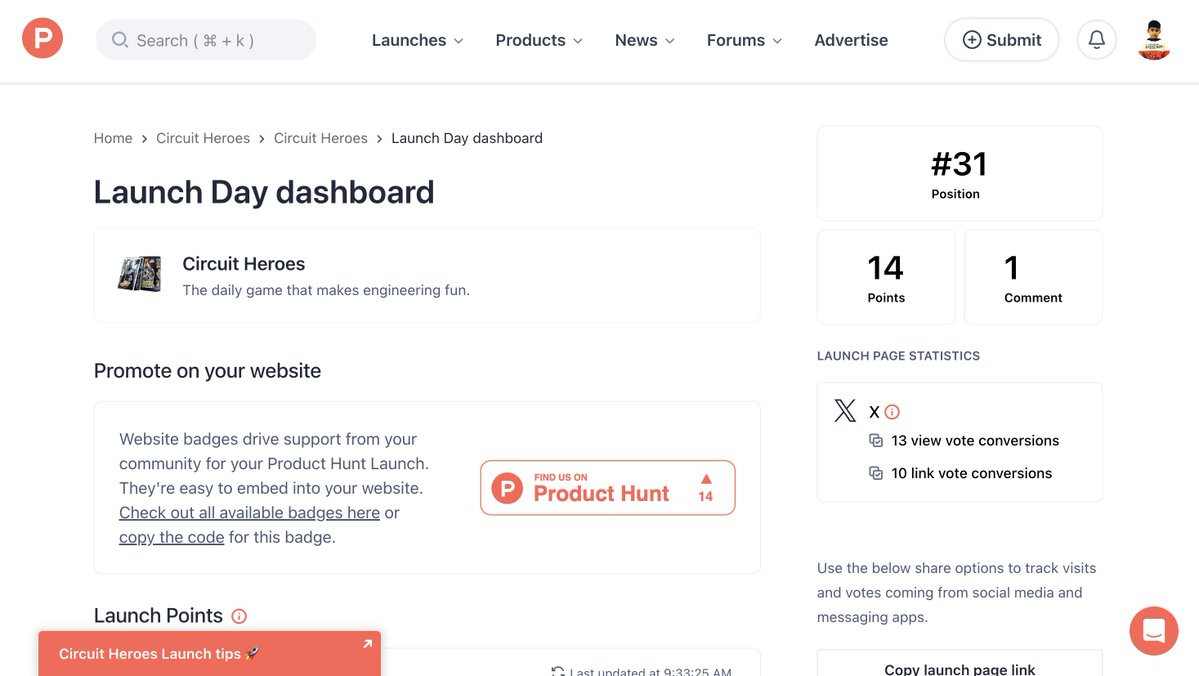Screen dimensions: 1199x676
Task: Click the Search input field
Action: [x=206, y=40]
